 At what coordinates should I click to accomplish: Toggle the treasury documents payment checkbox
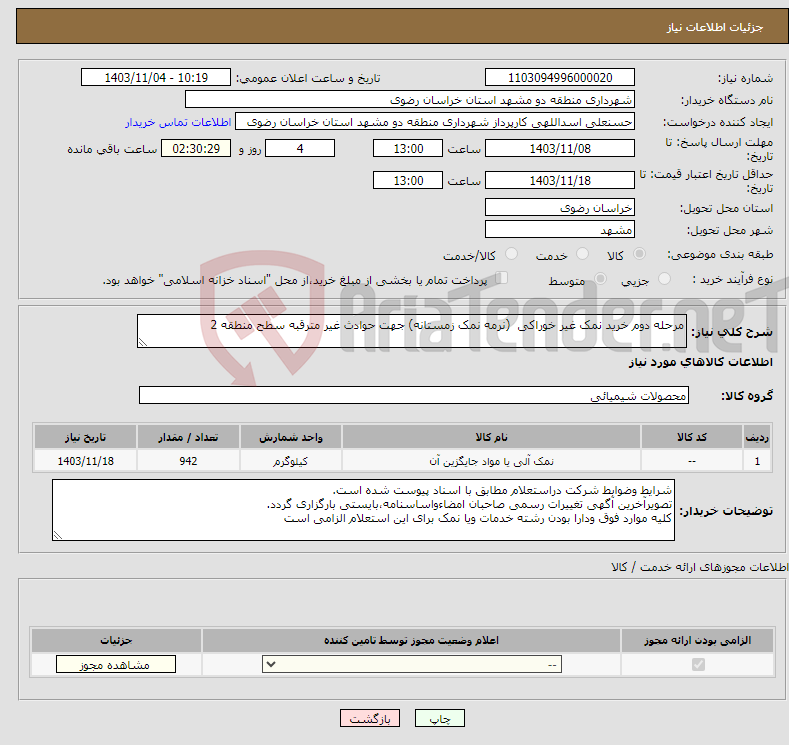pyautogui.click(x=502, y=278)
